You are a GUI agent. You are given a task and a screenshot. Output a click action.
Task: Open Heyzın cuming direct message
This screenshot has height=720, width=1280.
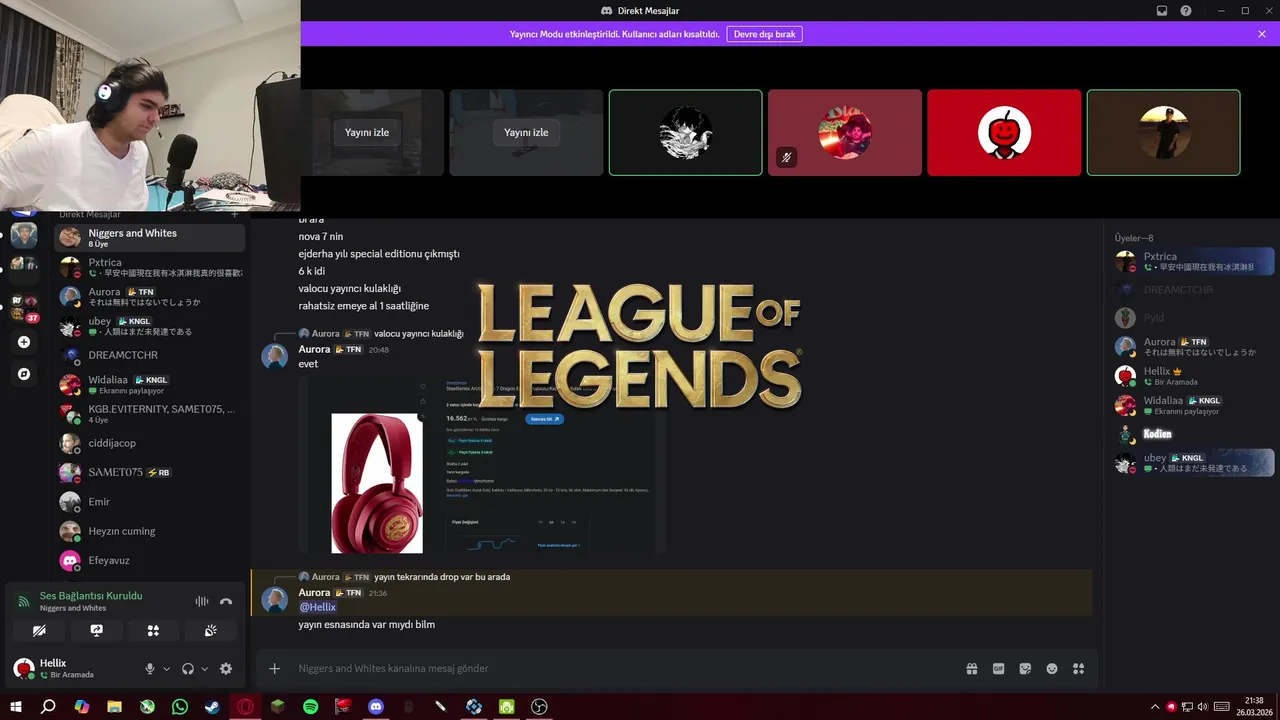[x=150, y=531]
